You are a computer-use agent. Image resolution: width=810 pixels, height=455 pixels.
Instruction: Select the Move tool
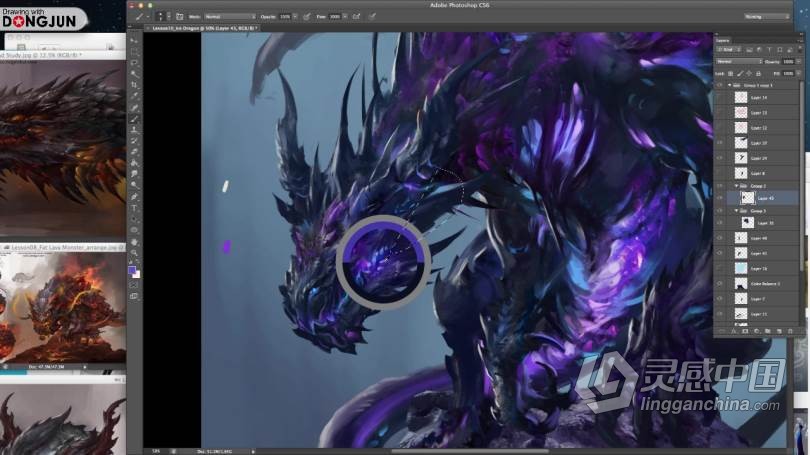(134, 40)
